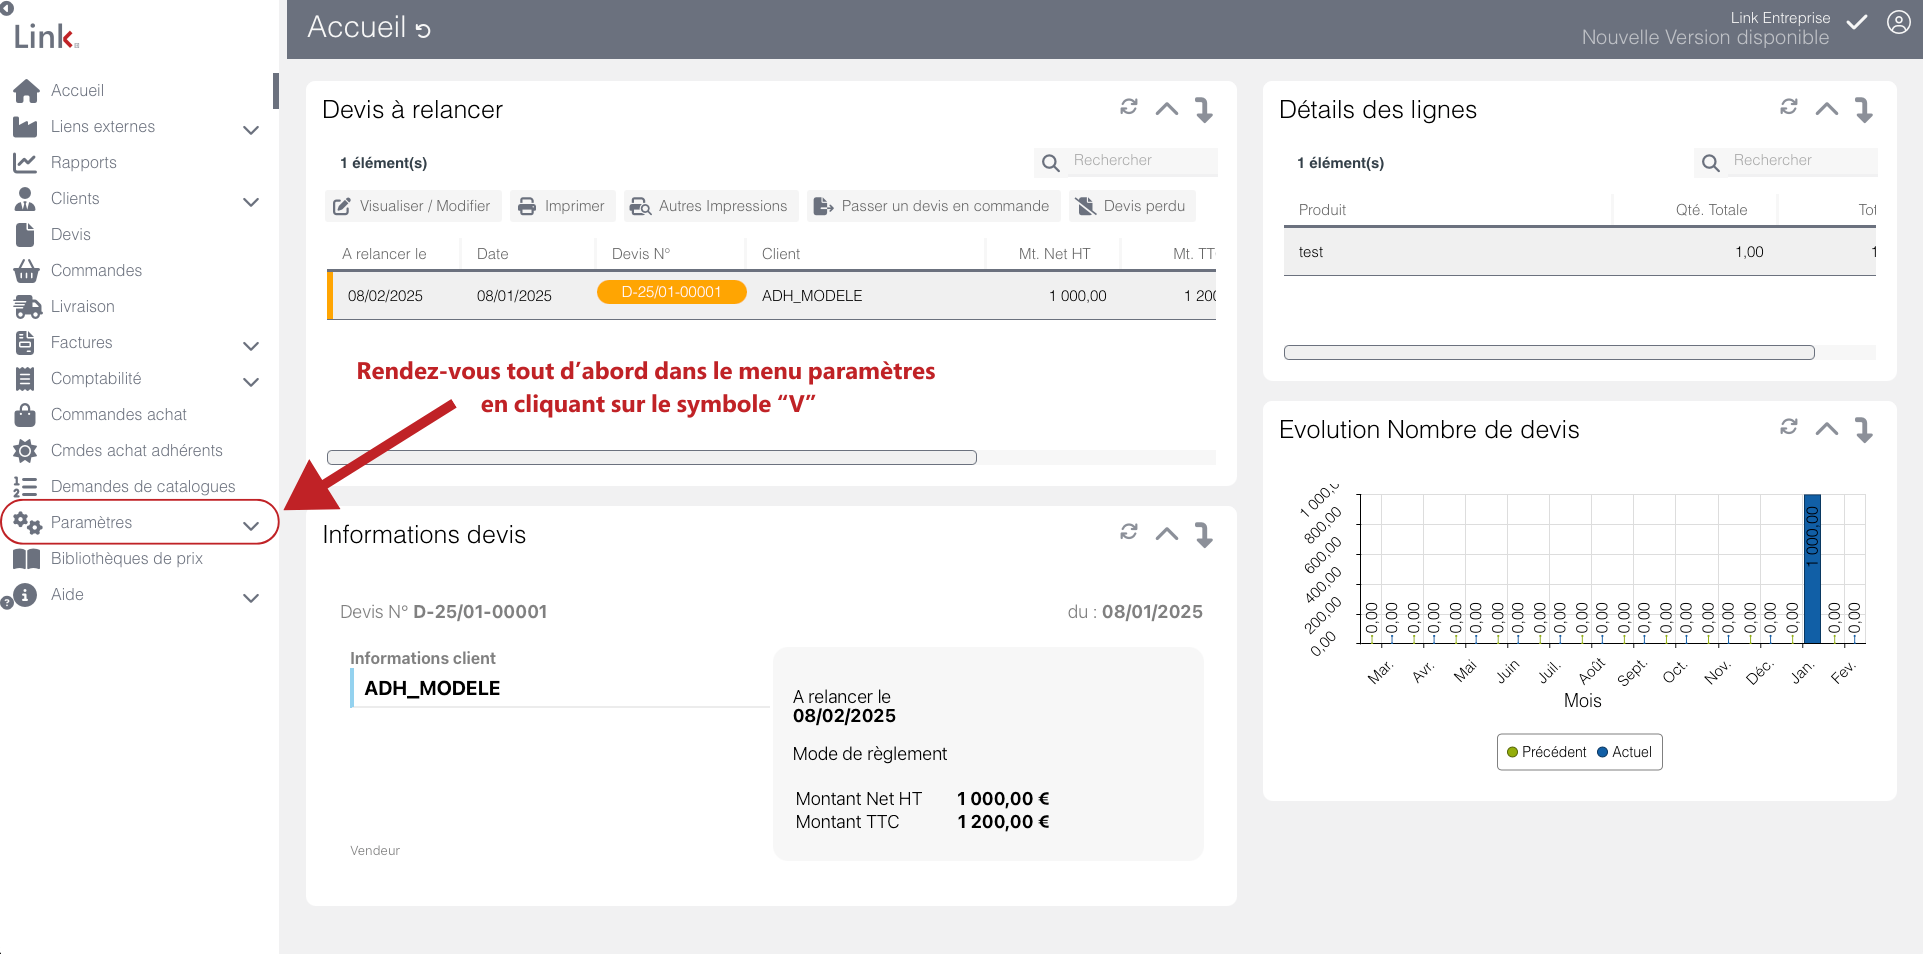
Task: Click horizontal scrollbar in Devis à relancer table
Action: (x=652, y=458)
